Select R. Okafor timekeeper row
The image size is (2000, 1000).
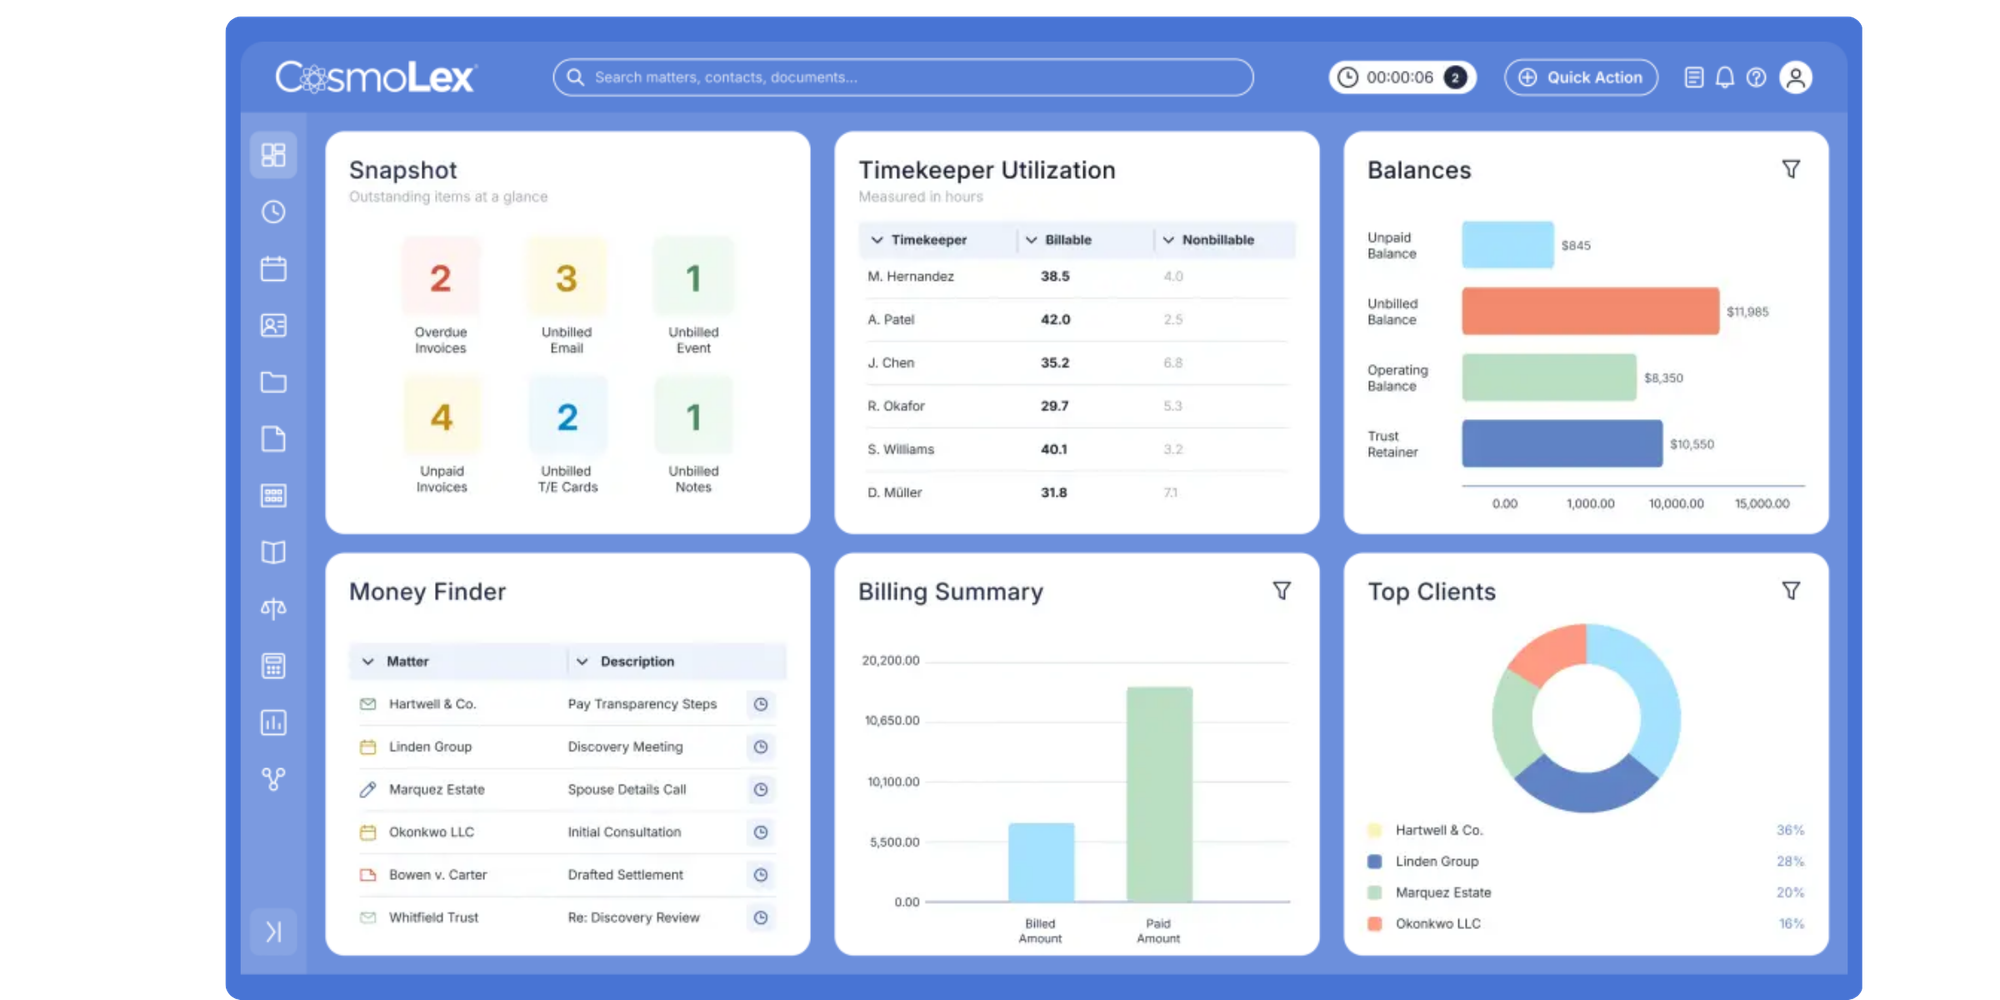[x=1077, y=406]
